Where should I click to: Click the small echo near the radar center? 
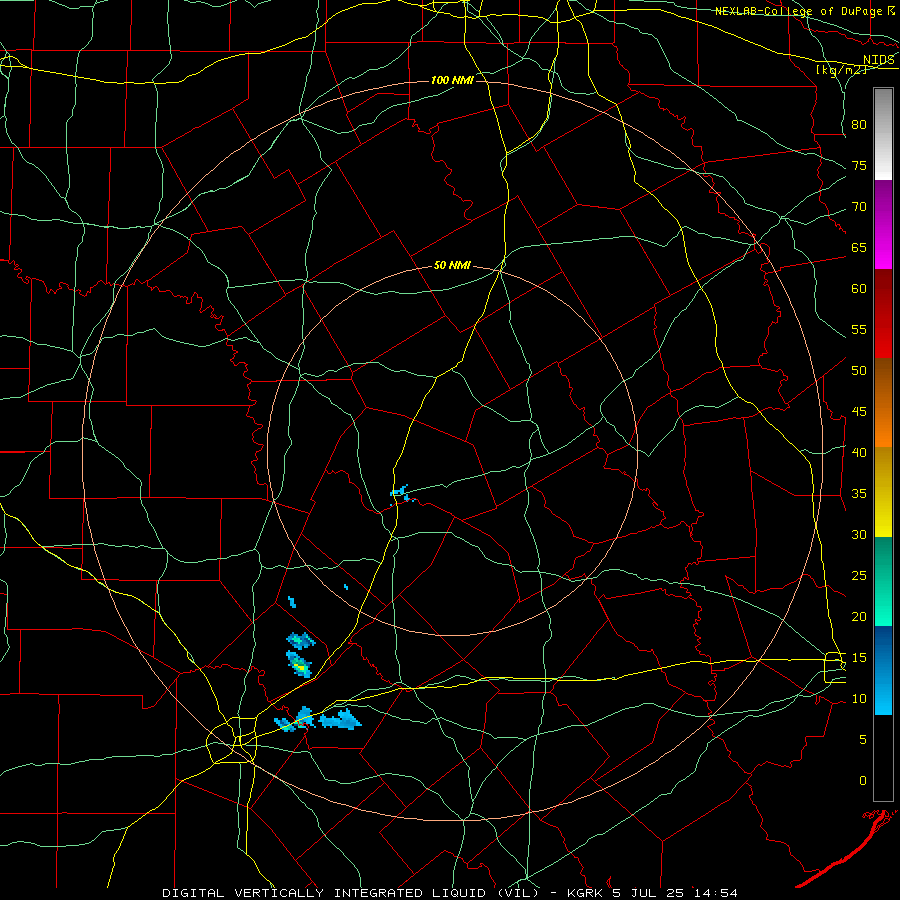click(x=402, y=494)
